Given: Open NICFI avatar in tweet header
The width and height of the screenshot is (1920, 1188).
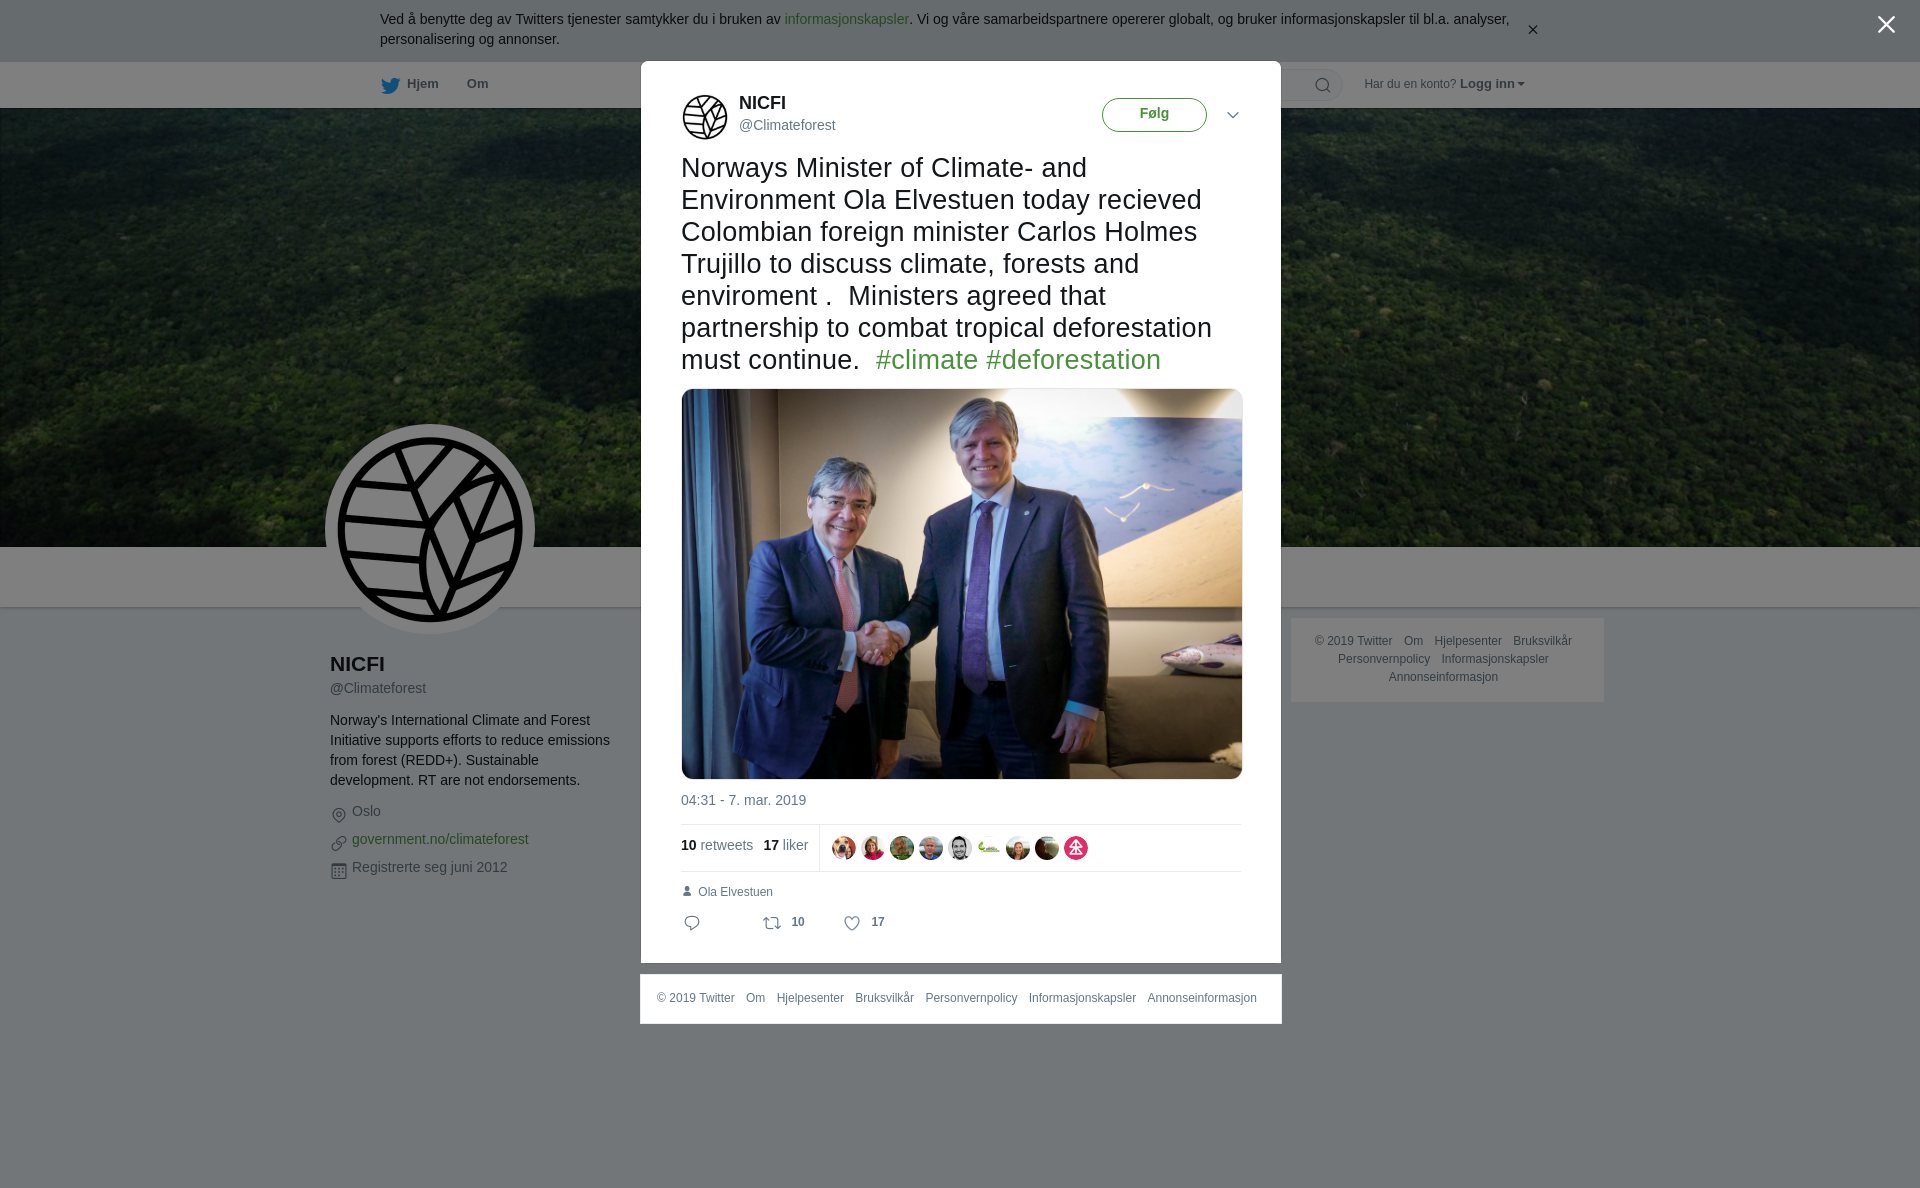Looking at the screenshot, I should (705, 117).
